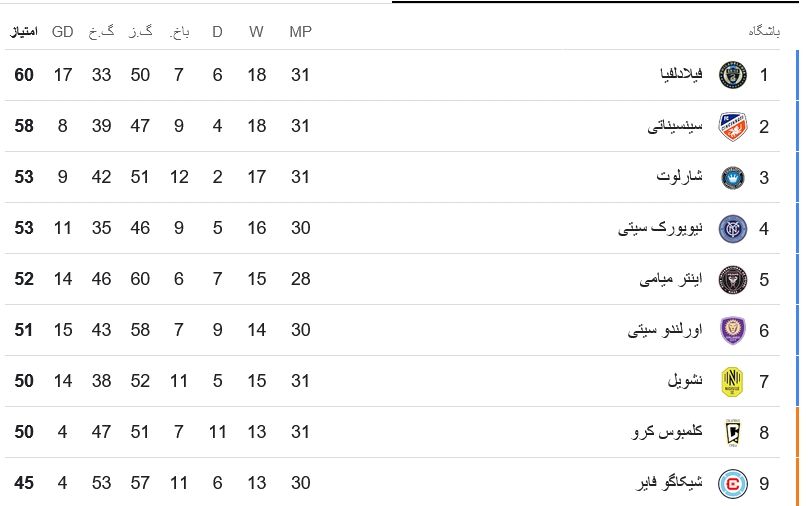Click the New York City FC crest

[x=733, y=229]
